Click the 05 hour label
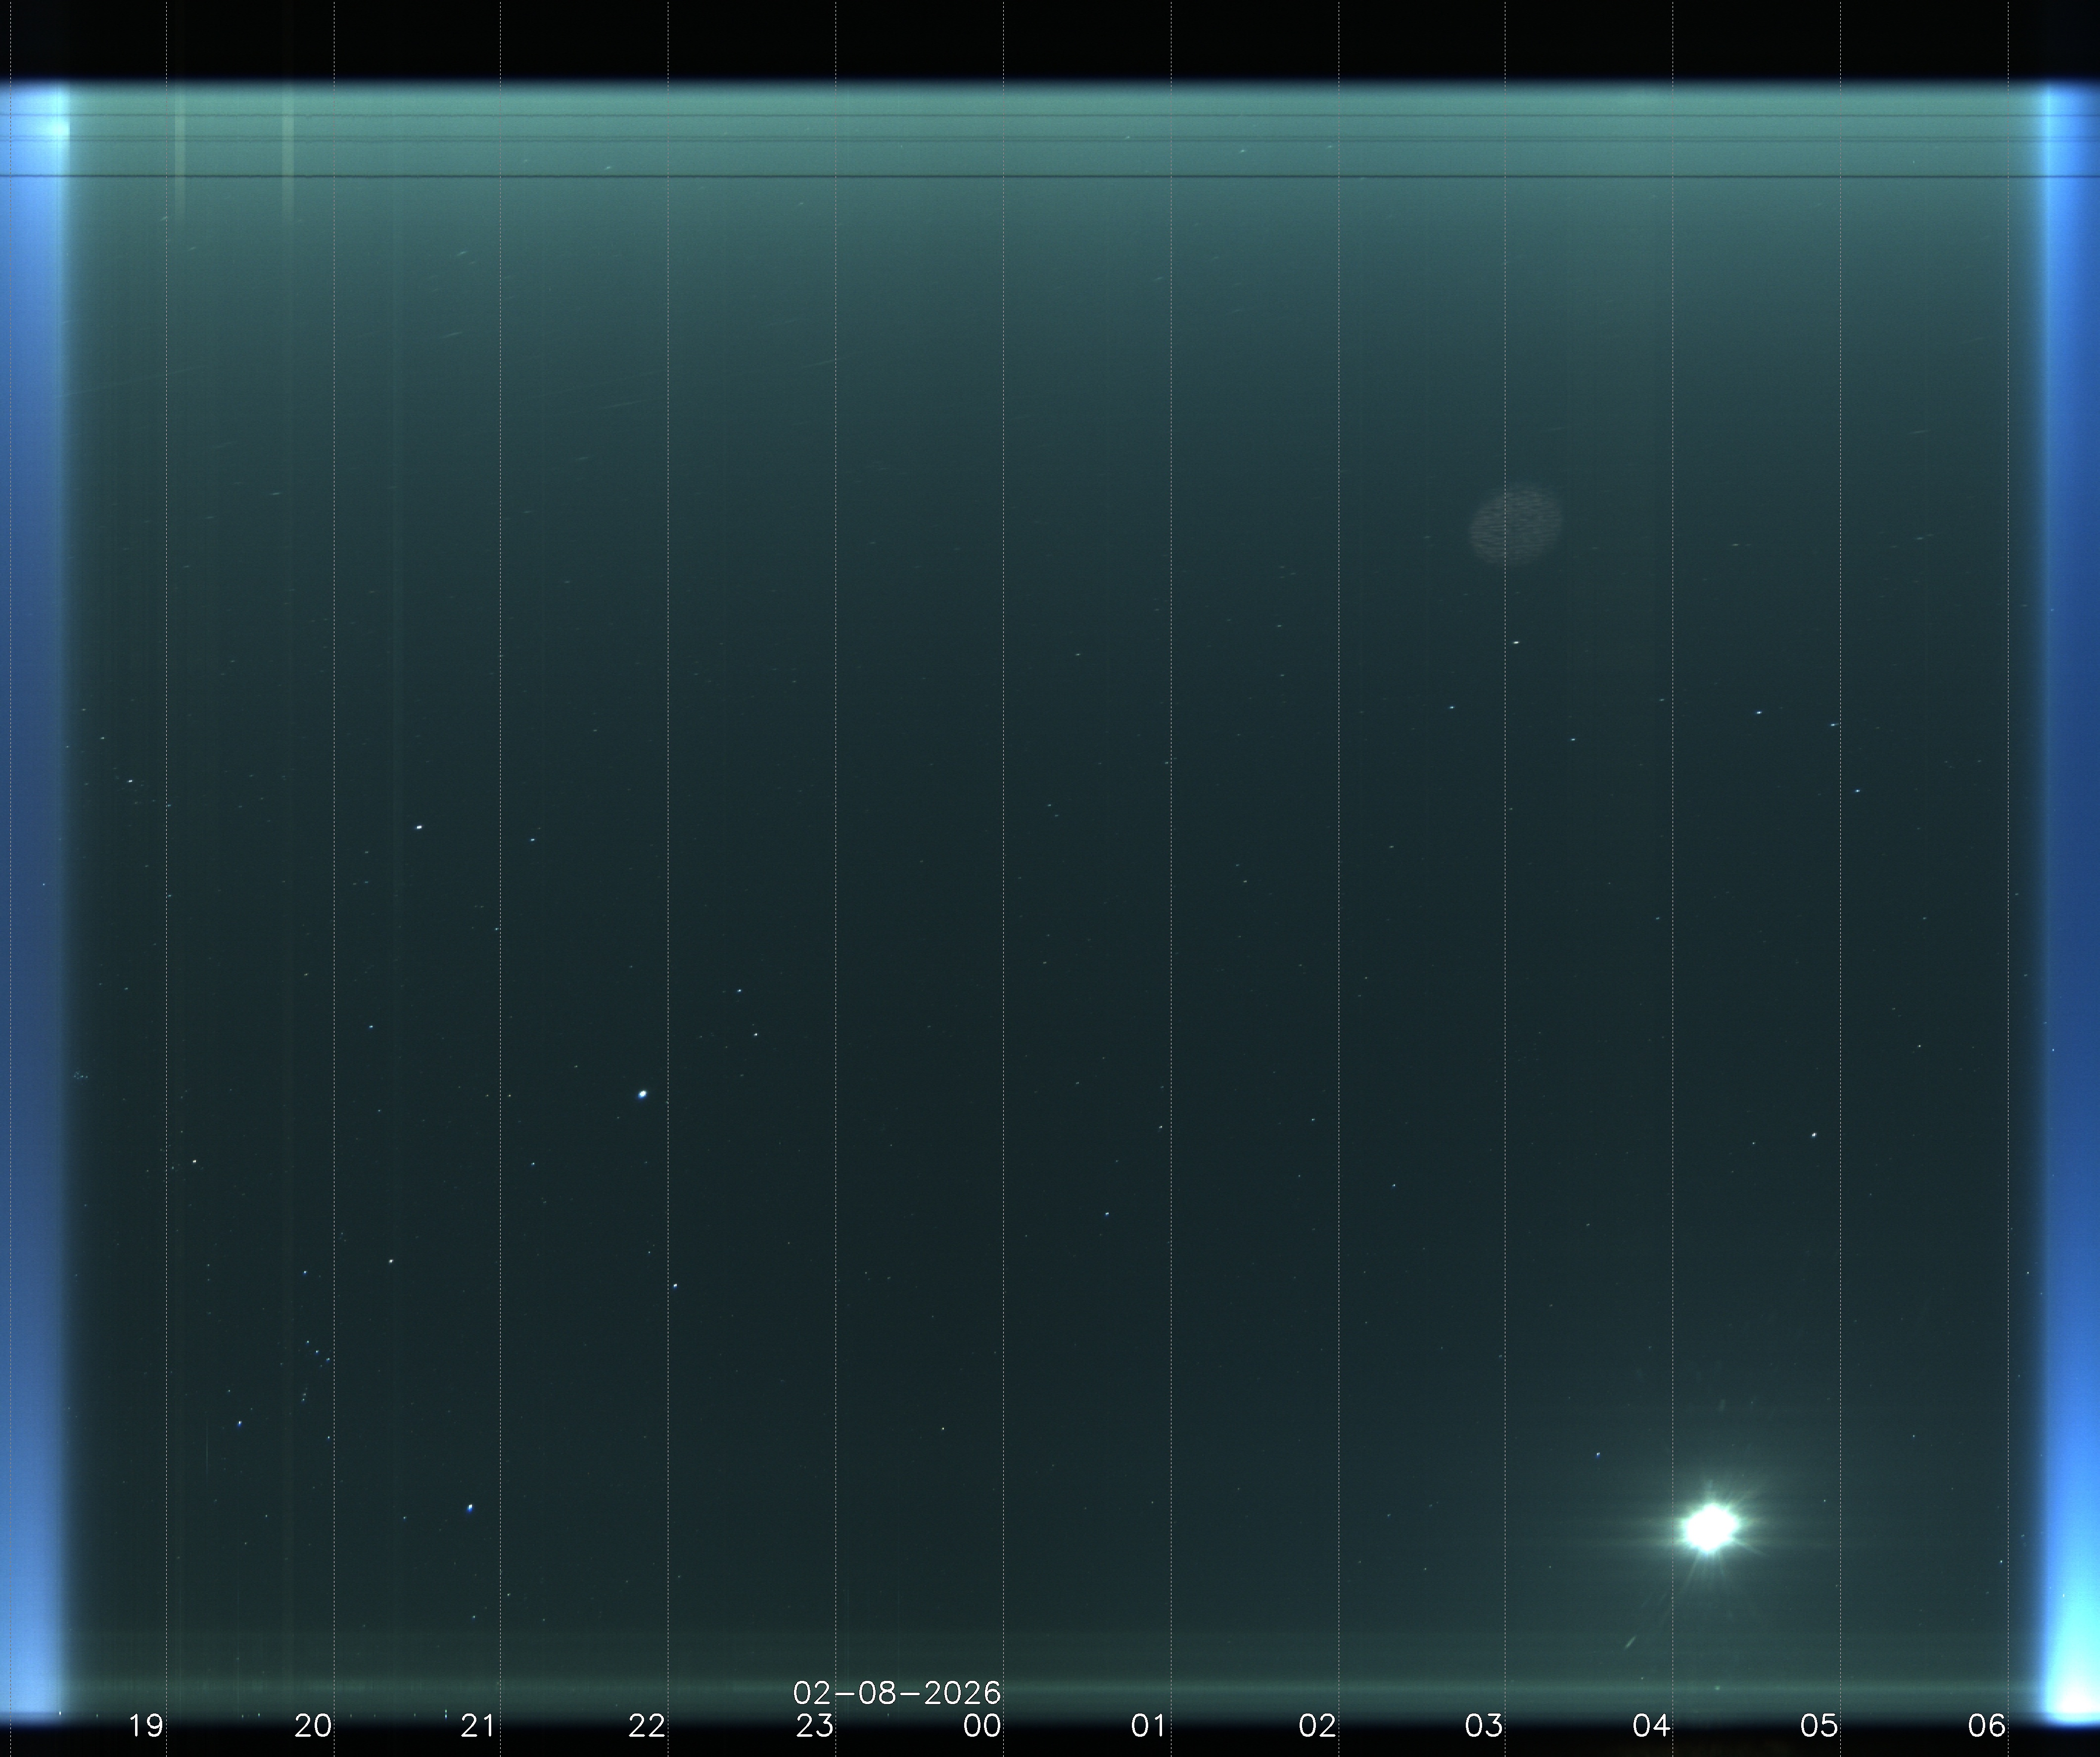Image resolution: width=2100 pixels, height=1757 pixels. pos(1819,1726)
